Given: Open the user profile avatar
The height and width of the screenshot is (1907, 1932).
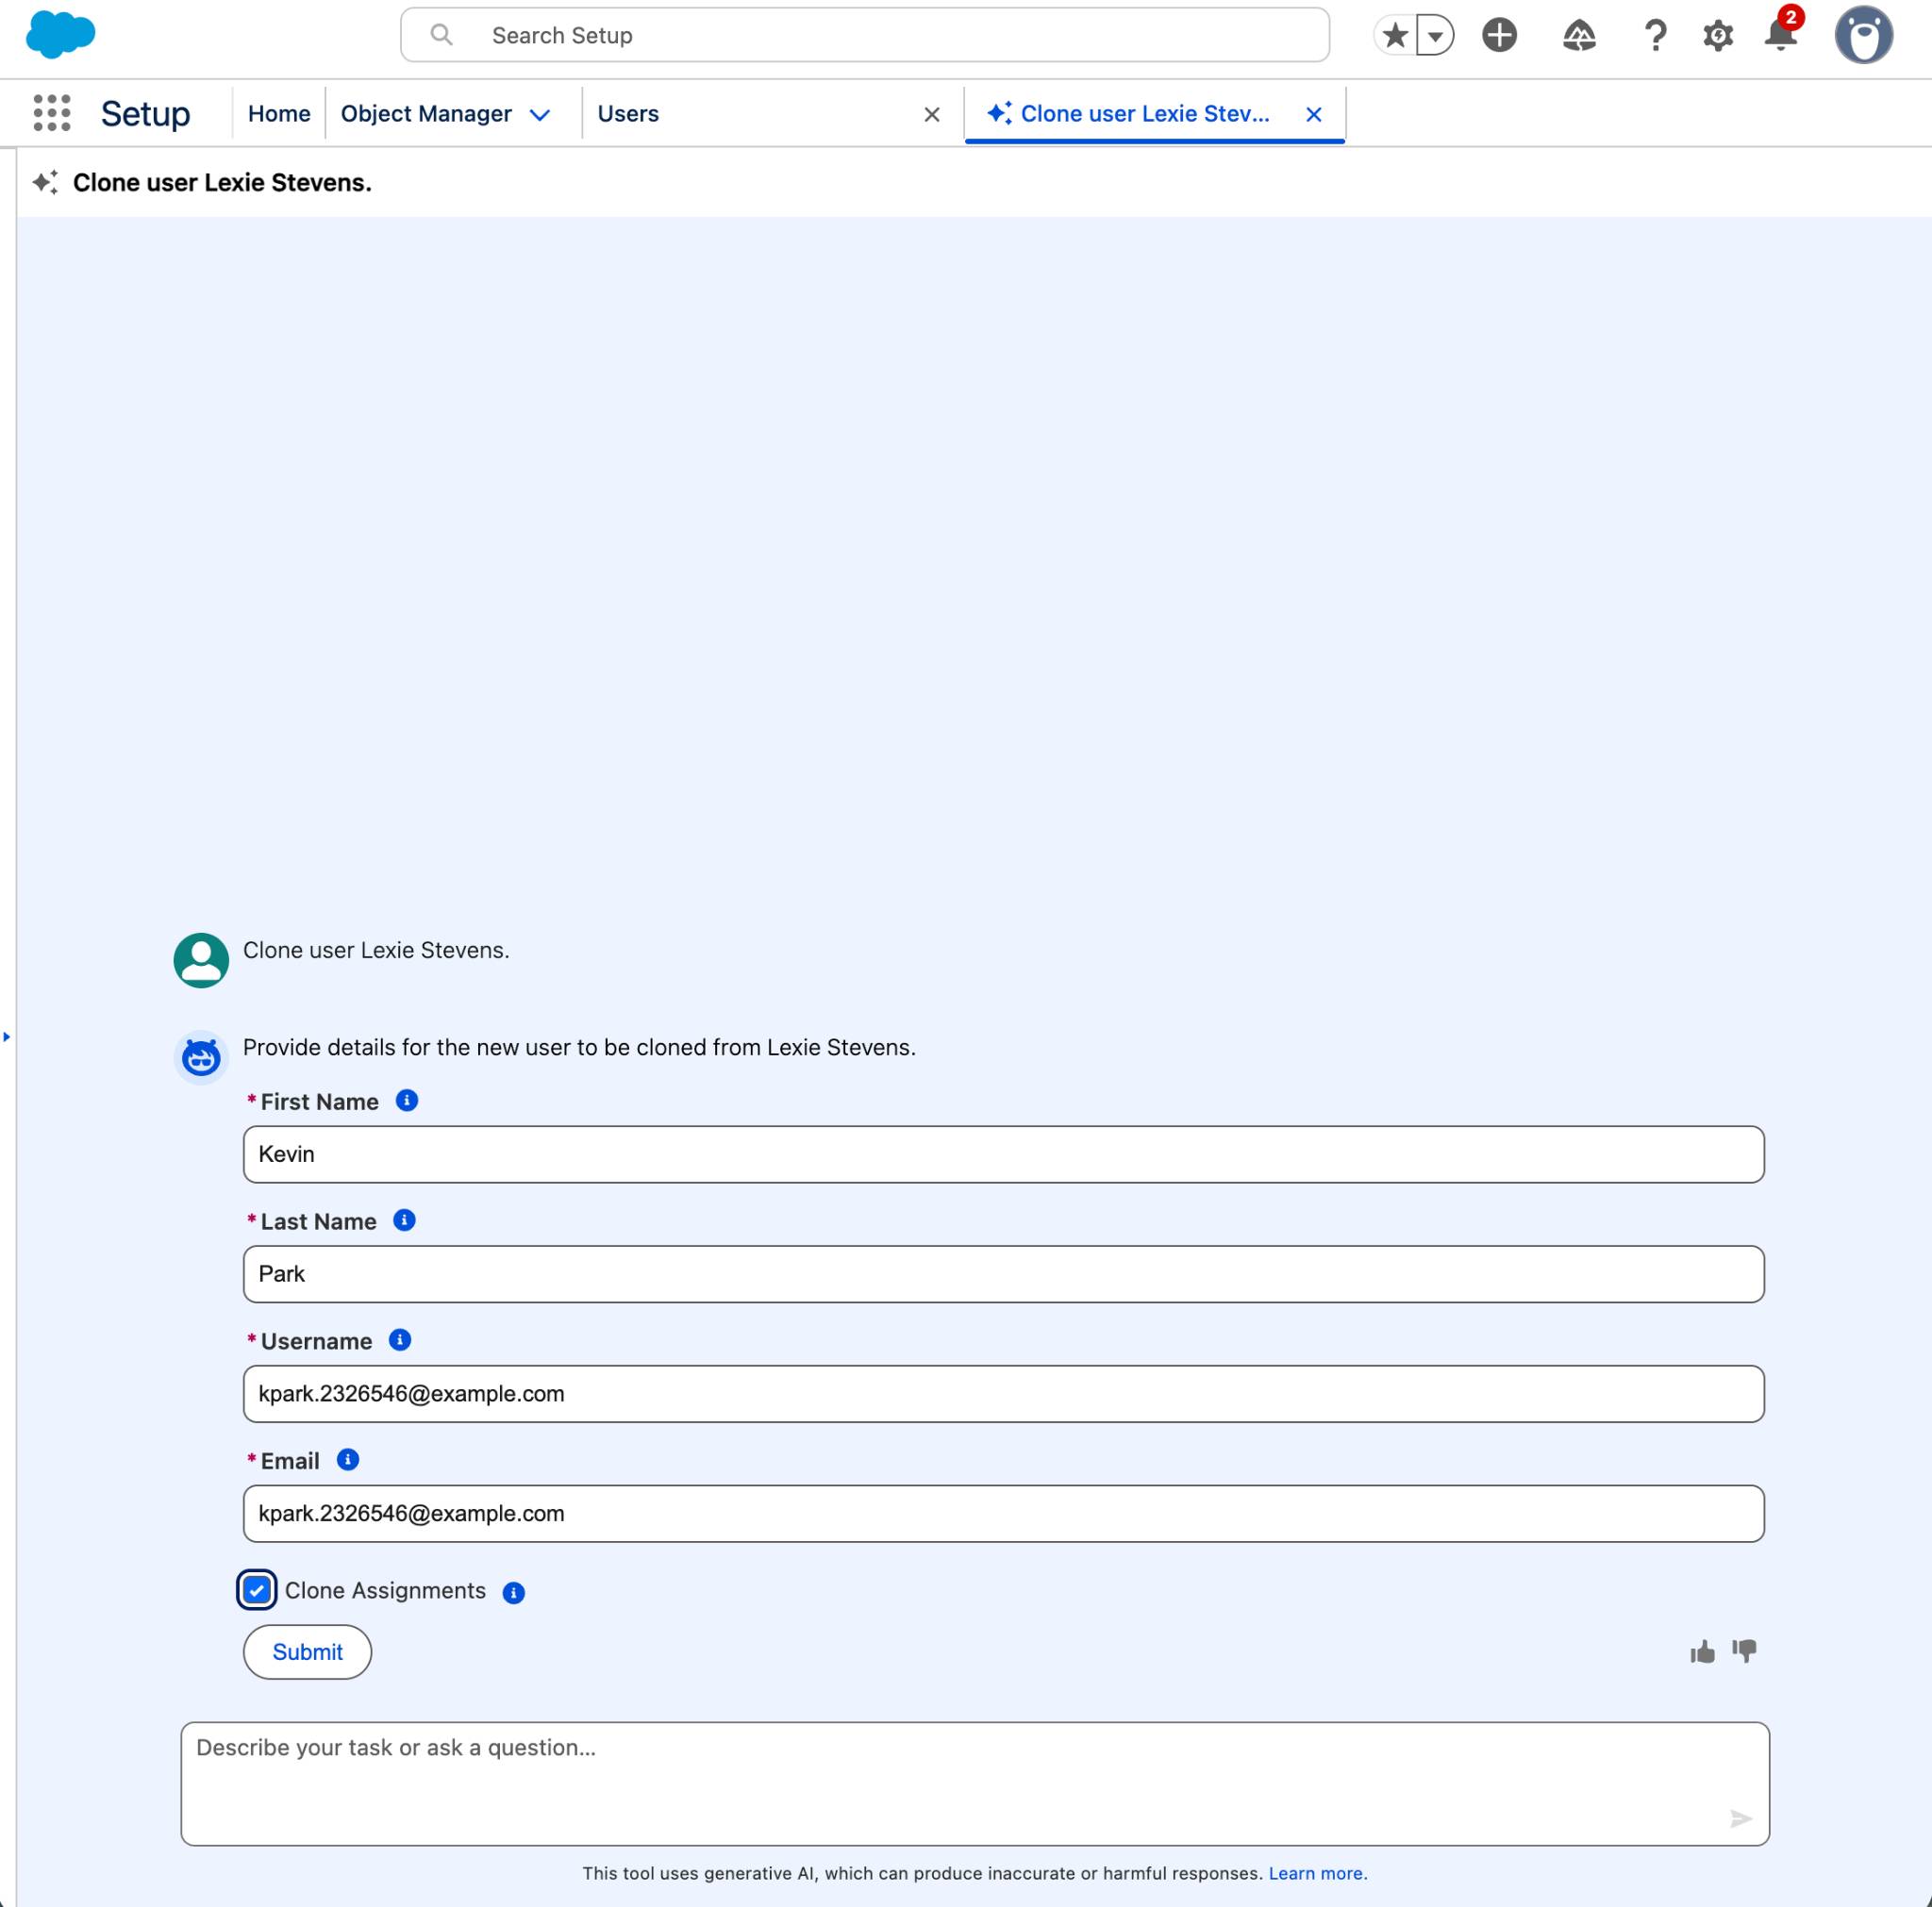Looking at the screenshot, I should [x=1863, y=35].
